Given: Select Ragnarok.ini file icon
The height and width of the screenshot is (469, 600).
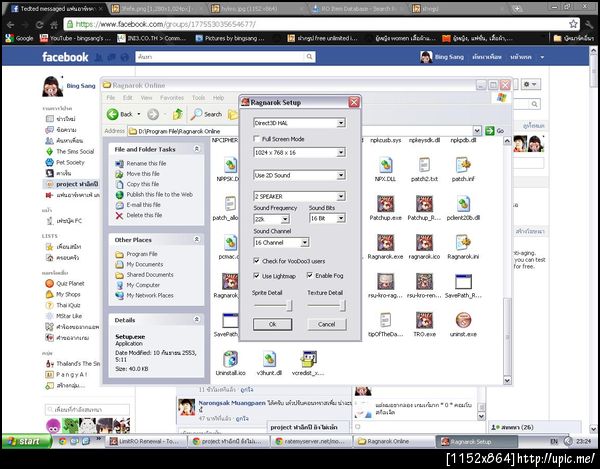Looking at the screenshot, I should (x=463, y=243).
